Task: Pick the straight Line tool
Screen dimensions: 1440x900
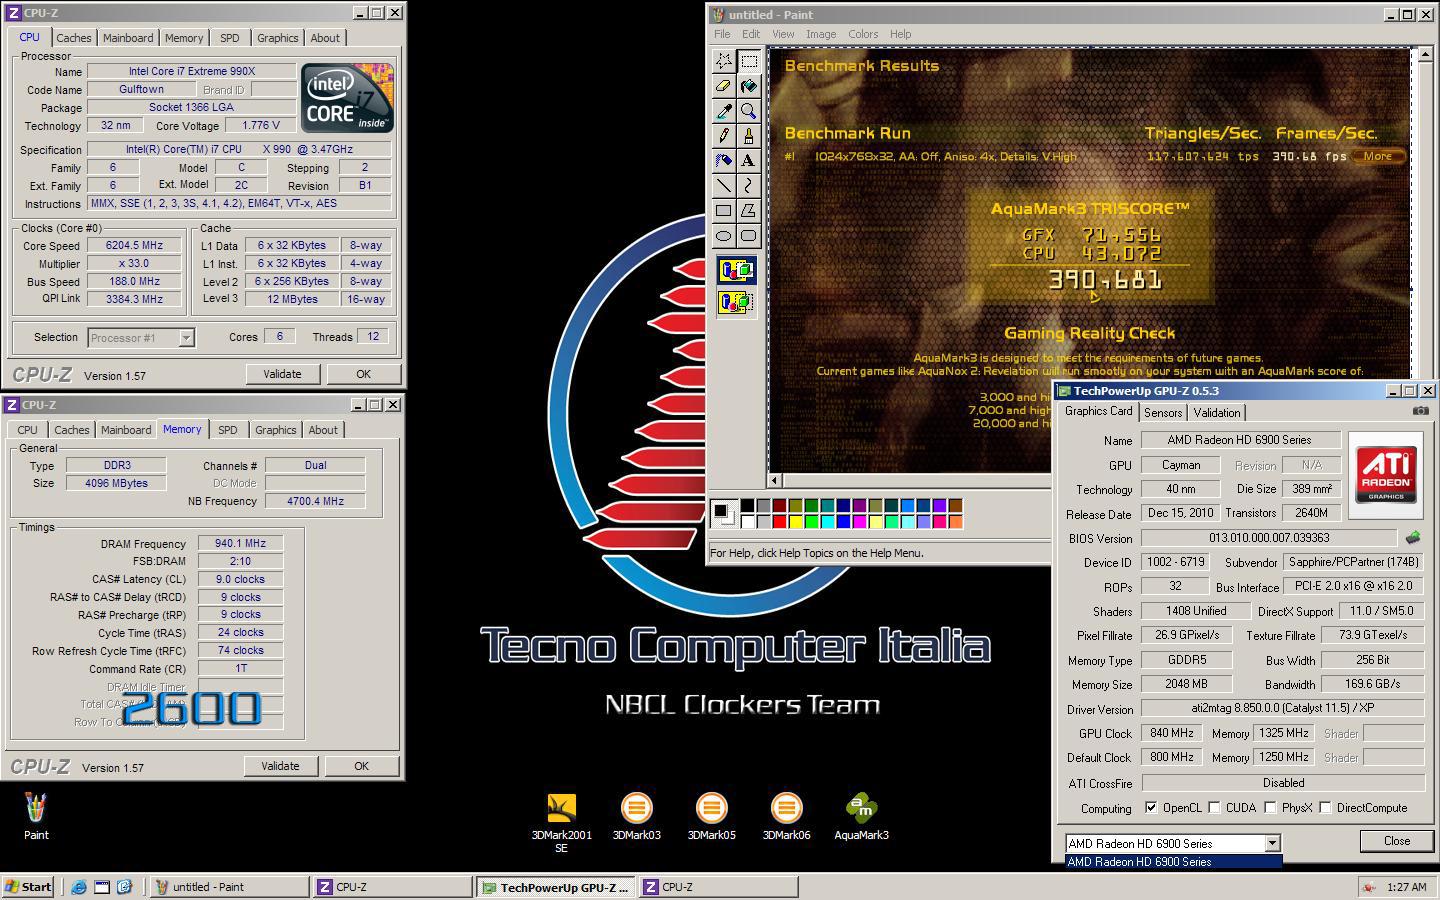Action: pyautogui.click(x=723, y=186)
